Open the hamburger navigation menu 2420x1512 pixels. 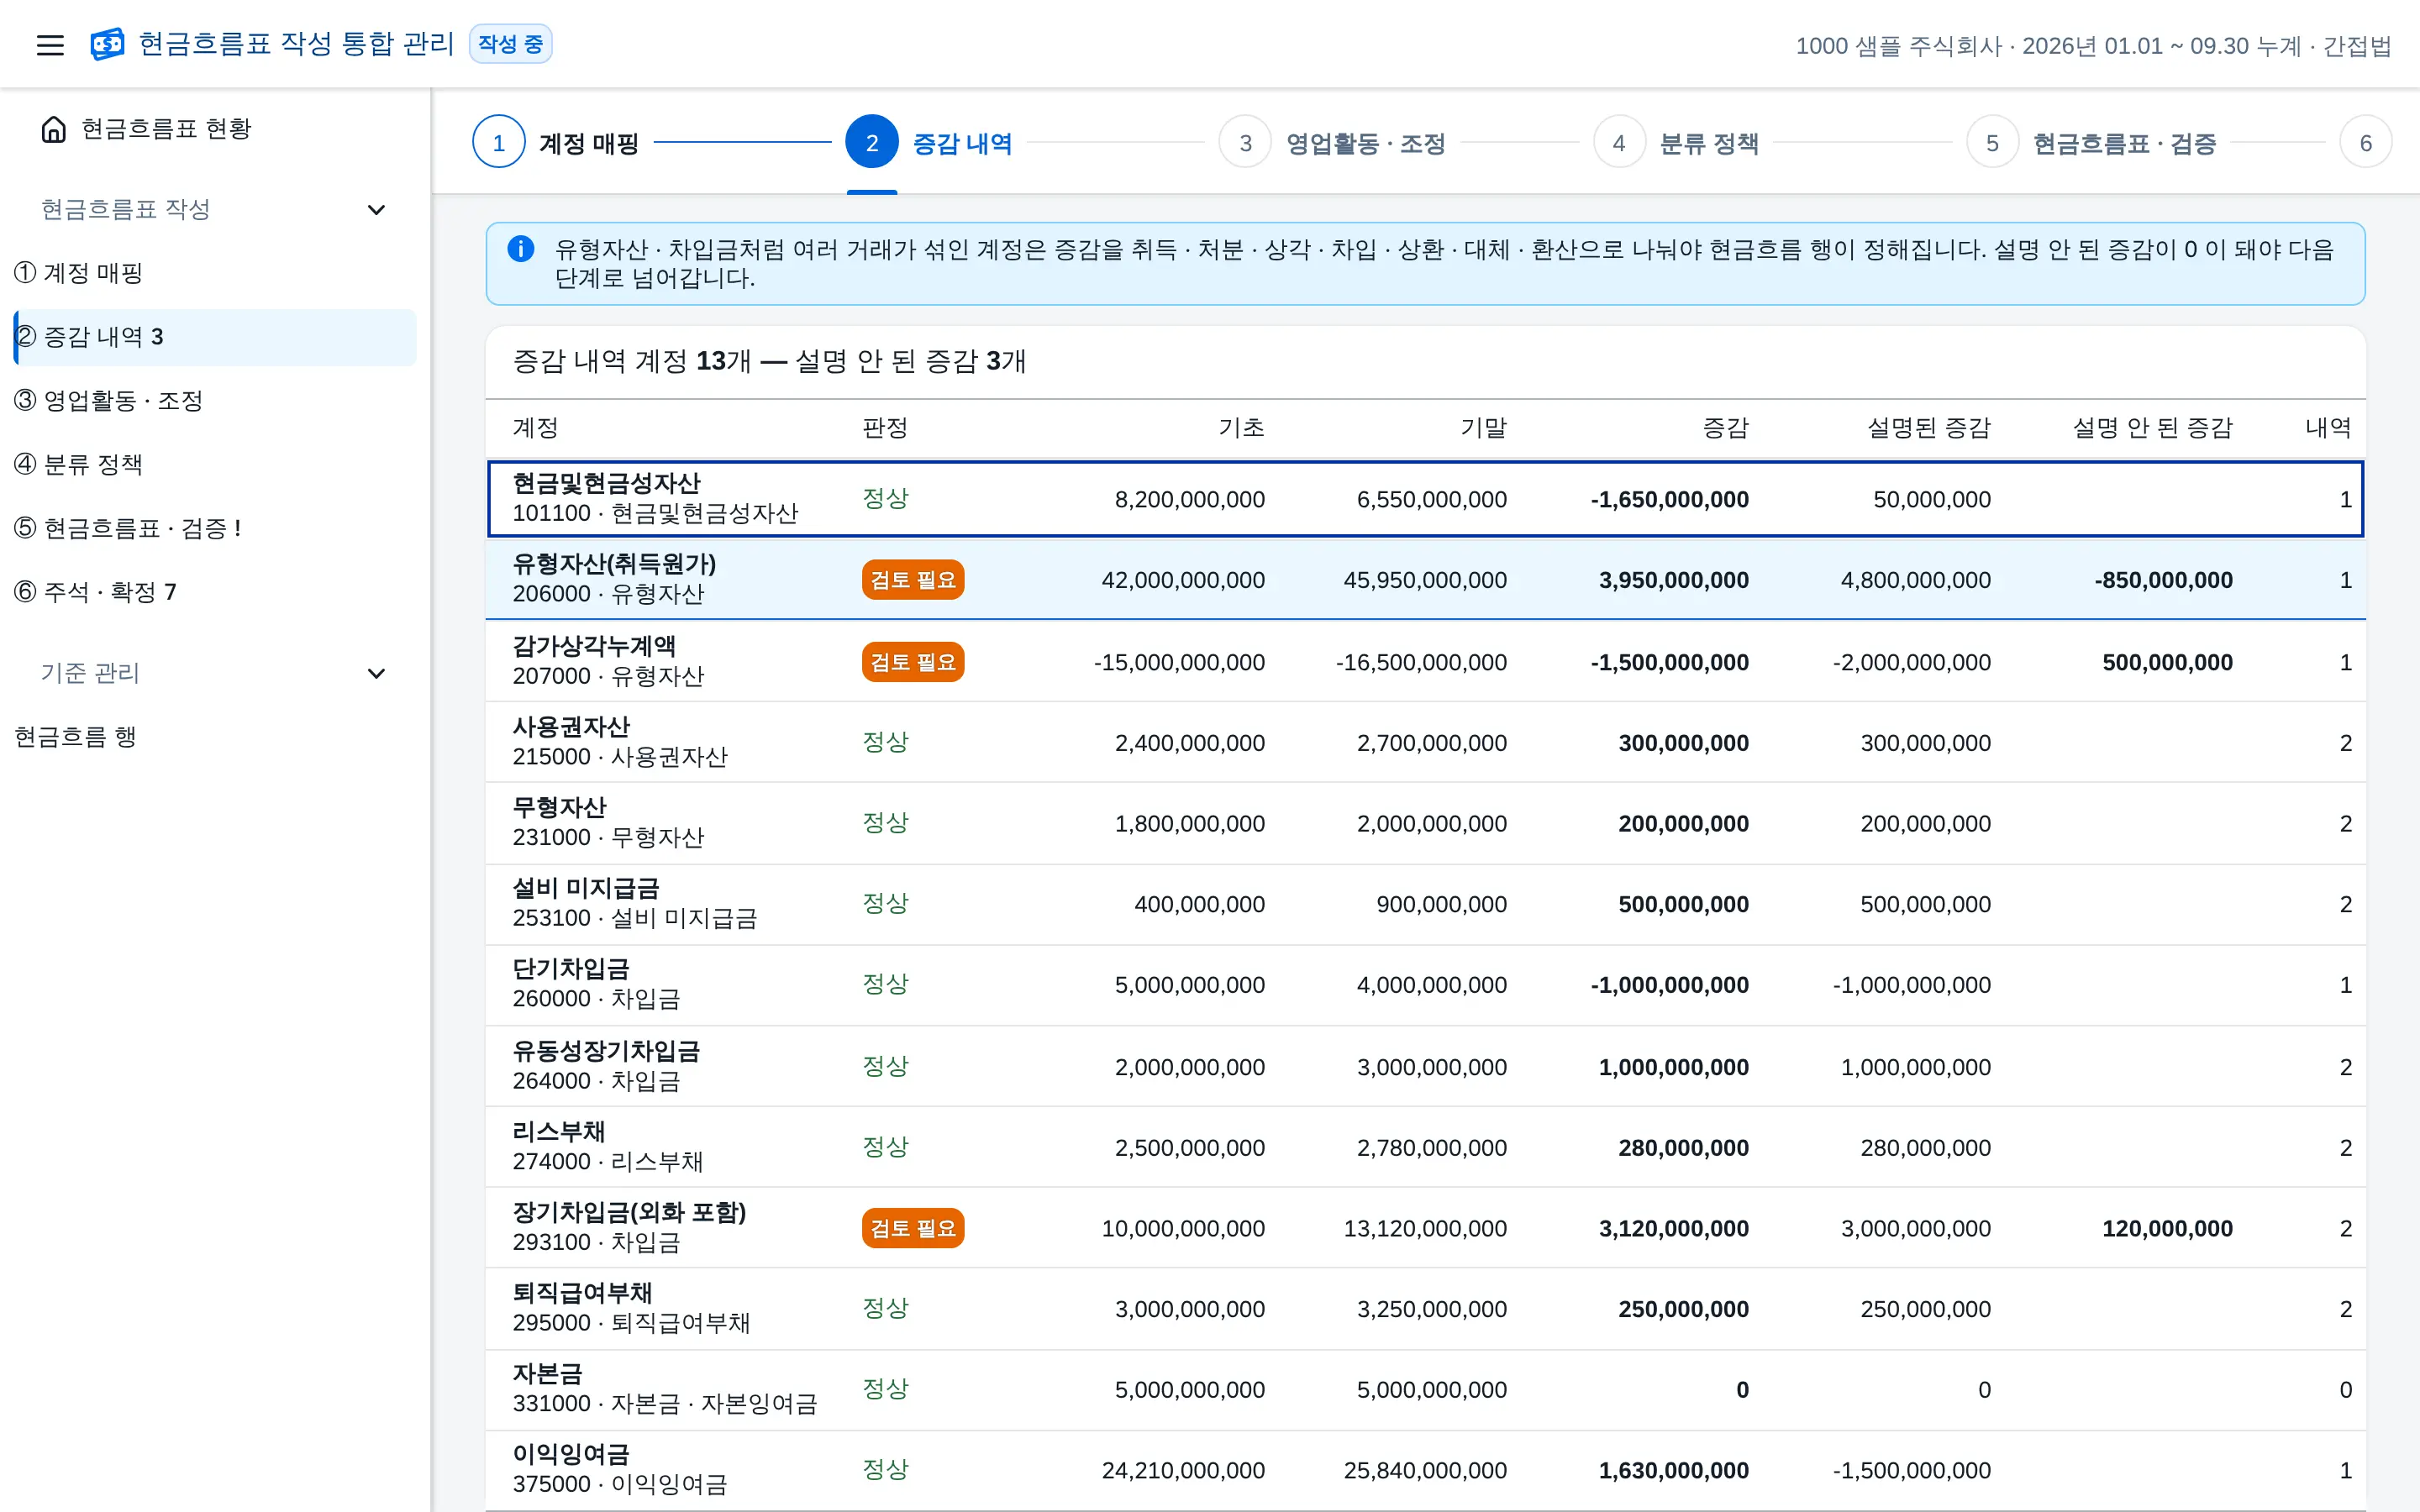[50, 45]
